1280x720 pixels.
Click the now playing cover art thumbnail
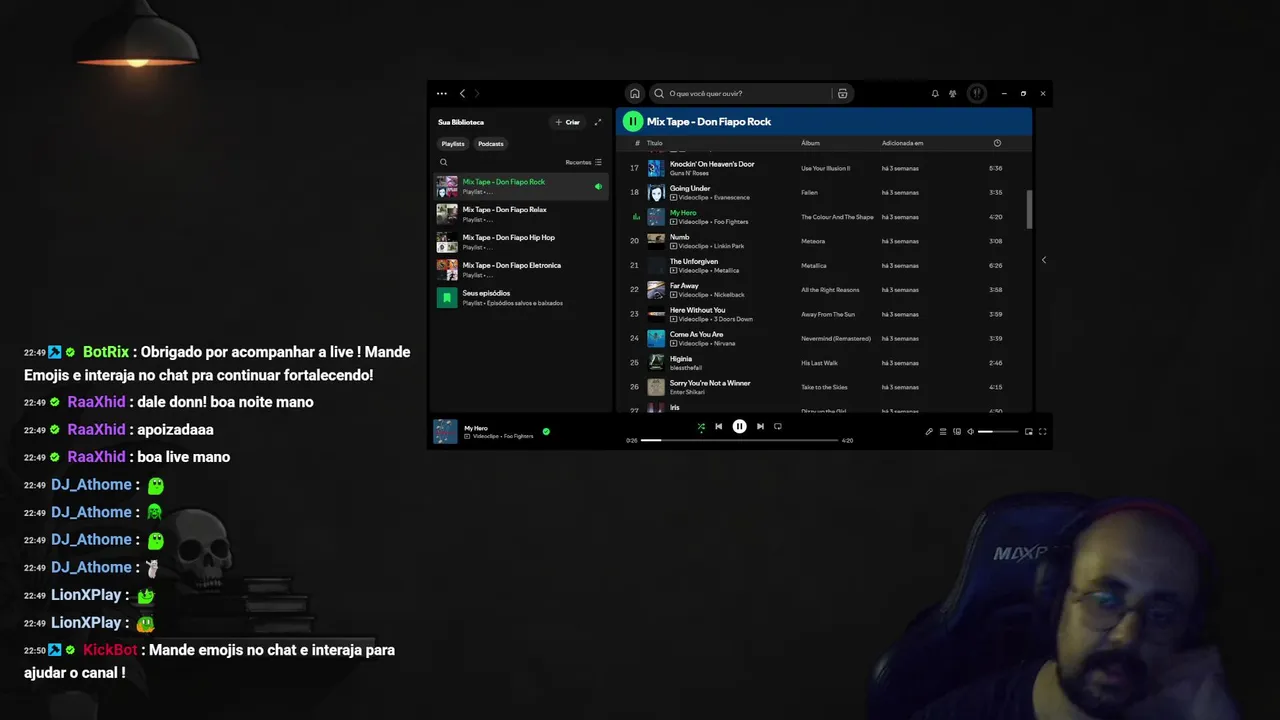click(x=445, y=431)
